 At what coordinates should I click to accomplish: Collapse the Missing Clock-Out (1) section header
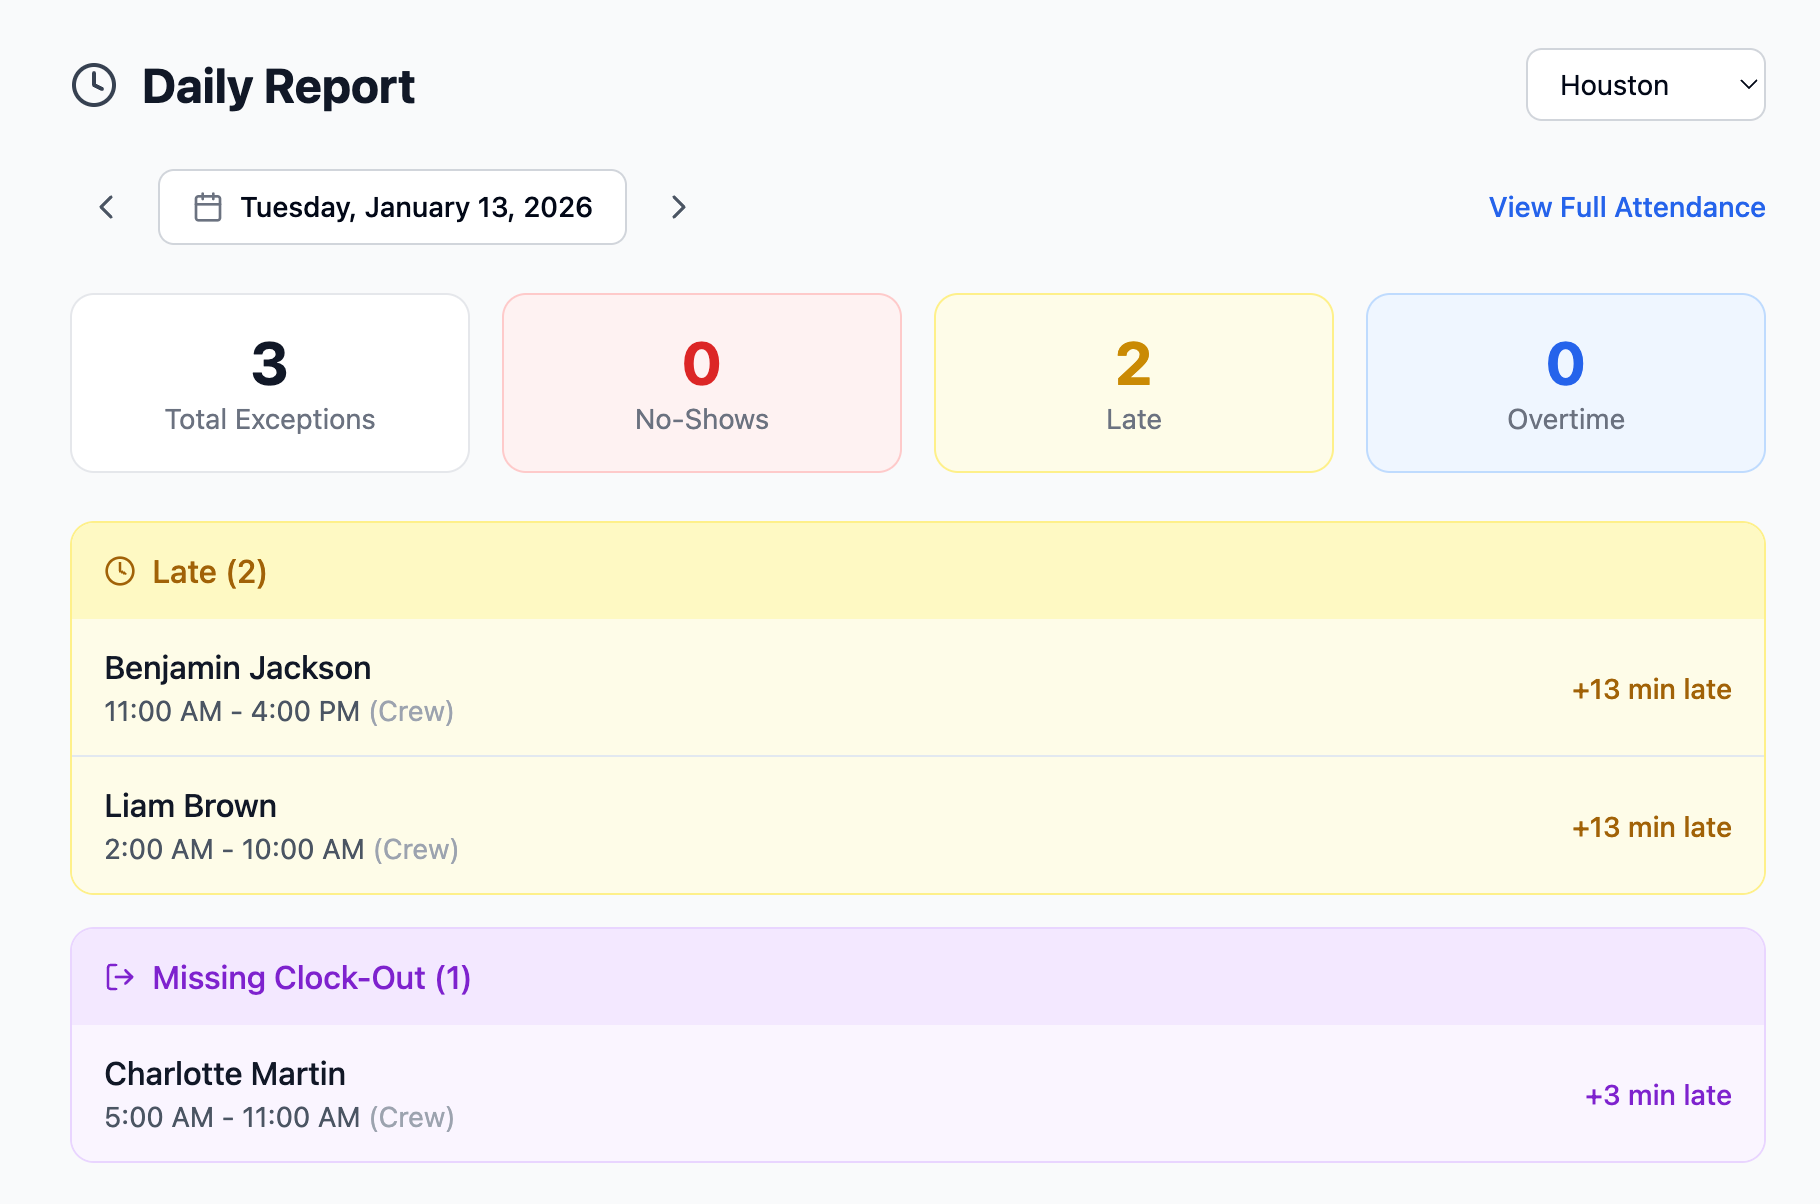point(917,977)
